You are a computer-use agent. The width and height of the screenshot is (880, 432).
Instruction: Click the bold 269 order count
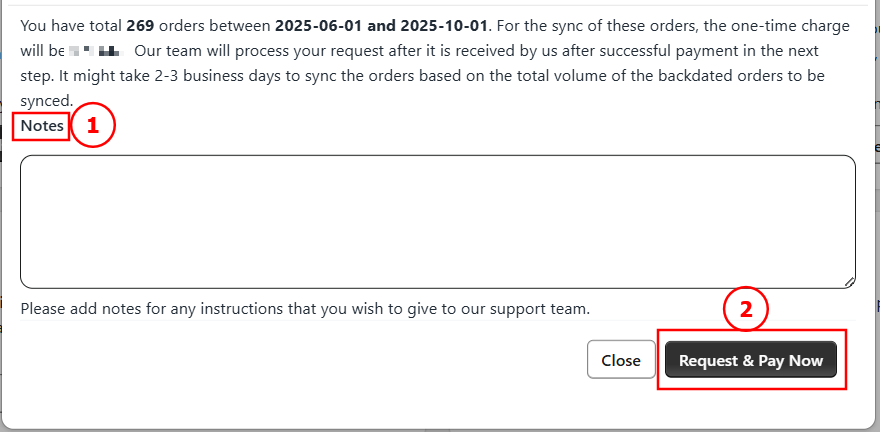coord(140,23)
